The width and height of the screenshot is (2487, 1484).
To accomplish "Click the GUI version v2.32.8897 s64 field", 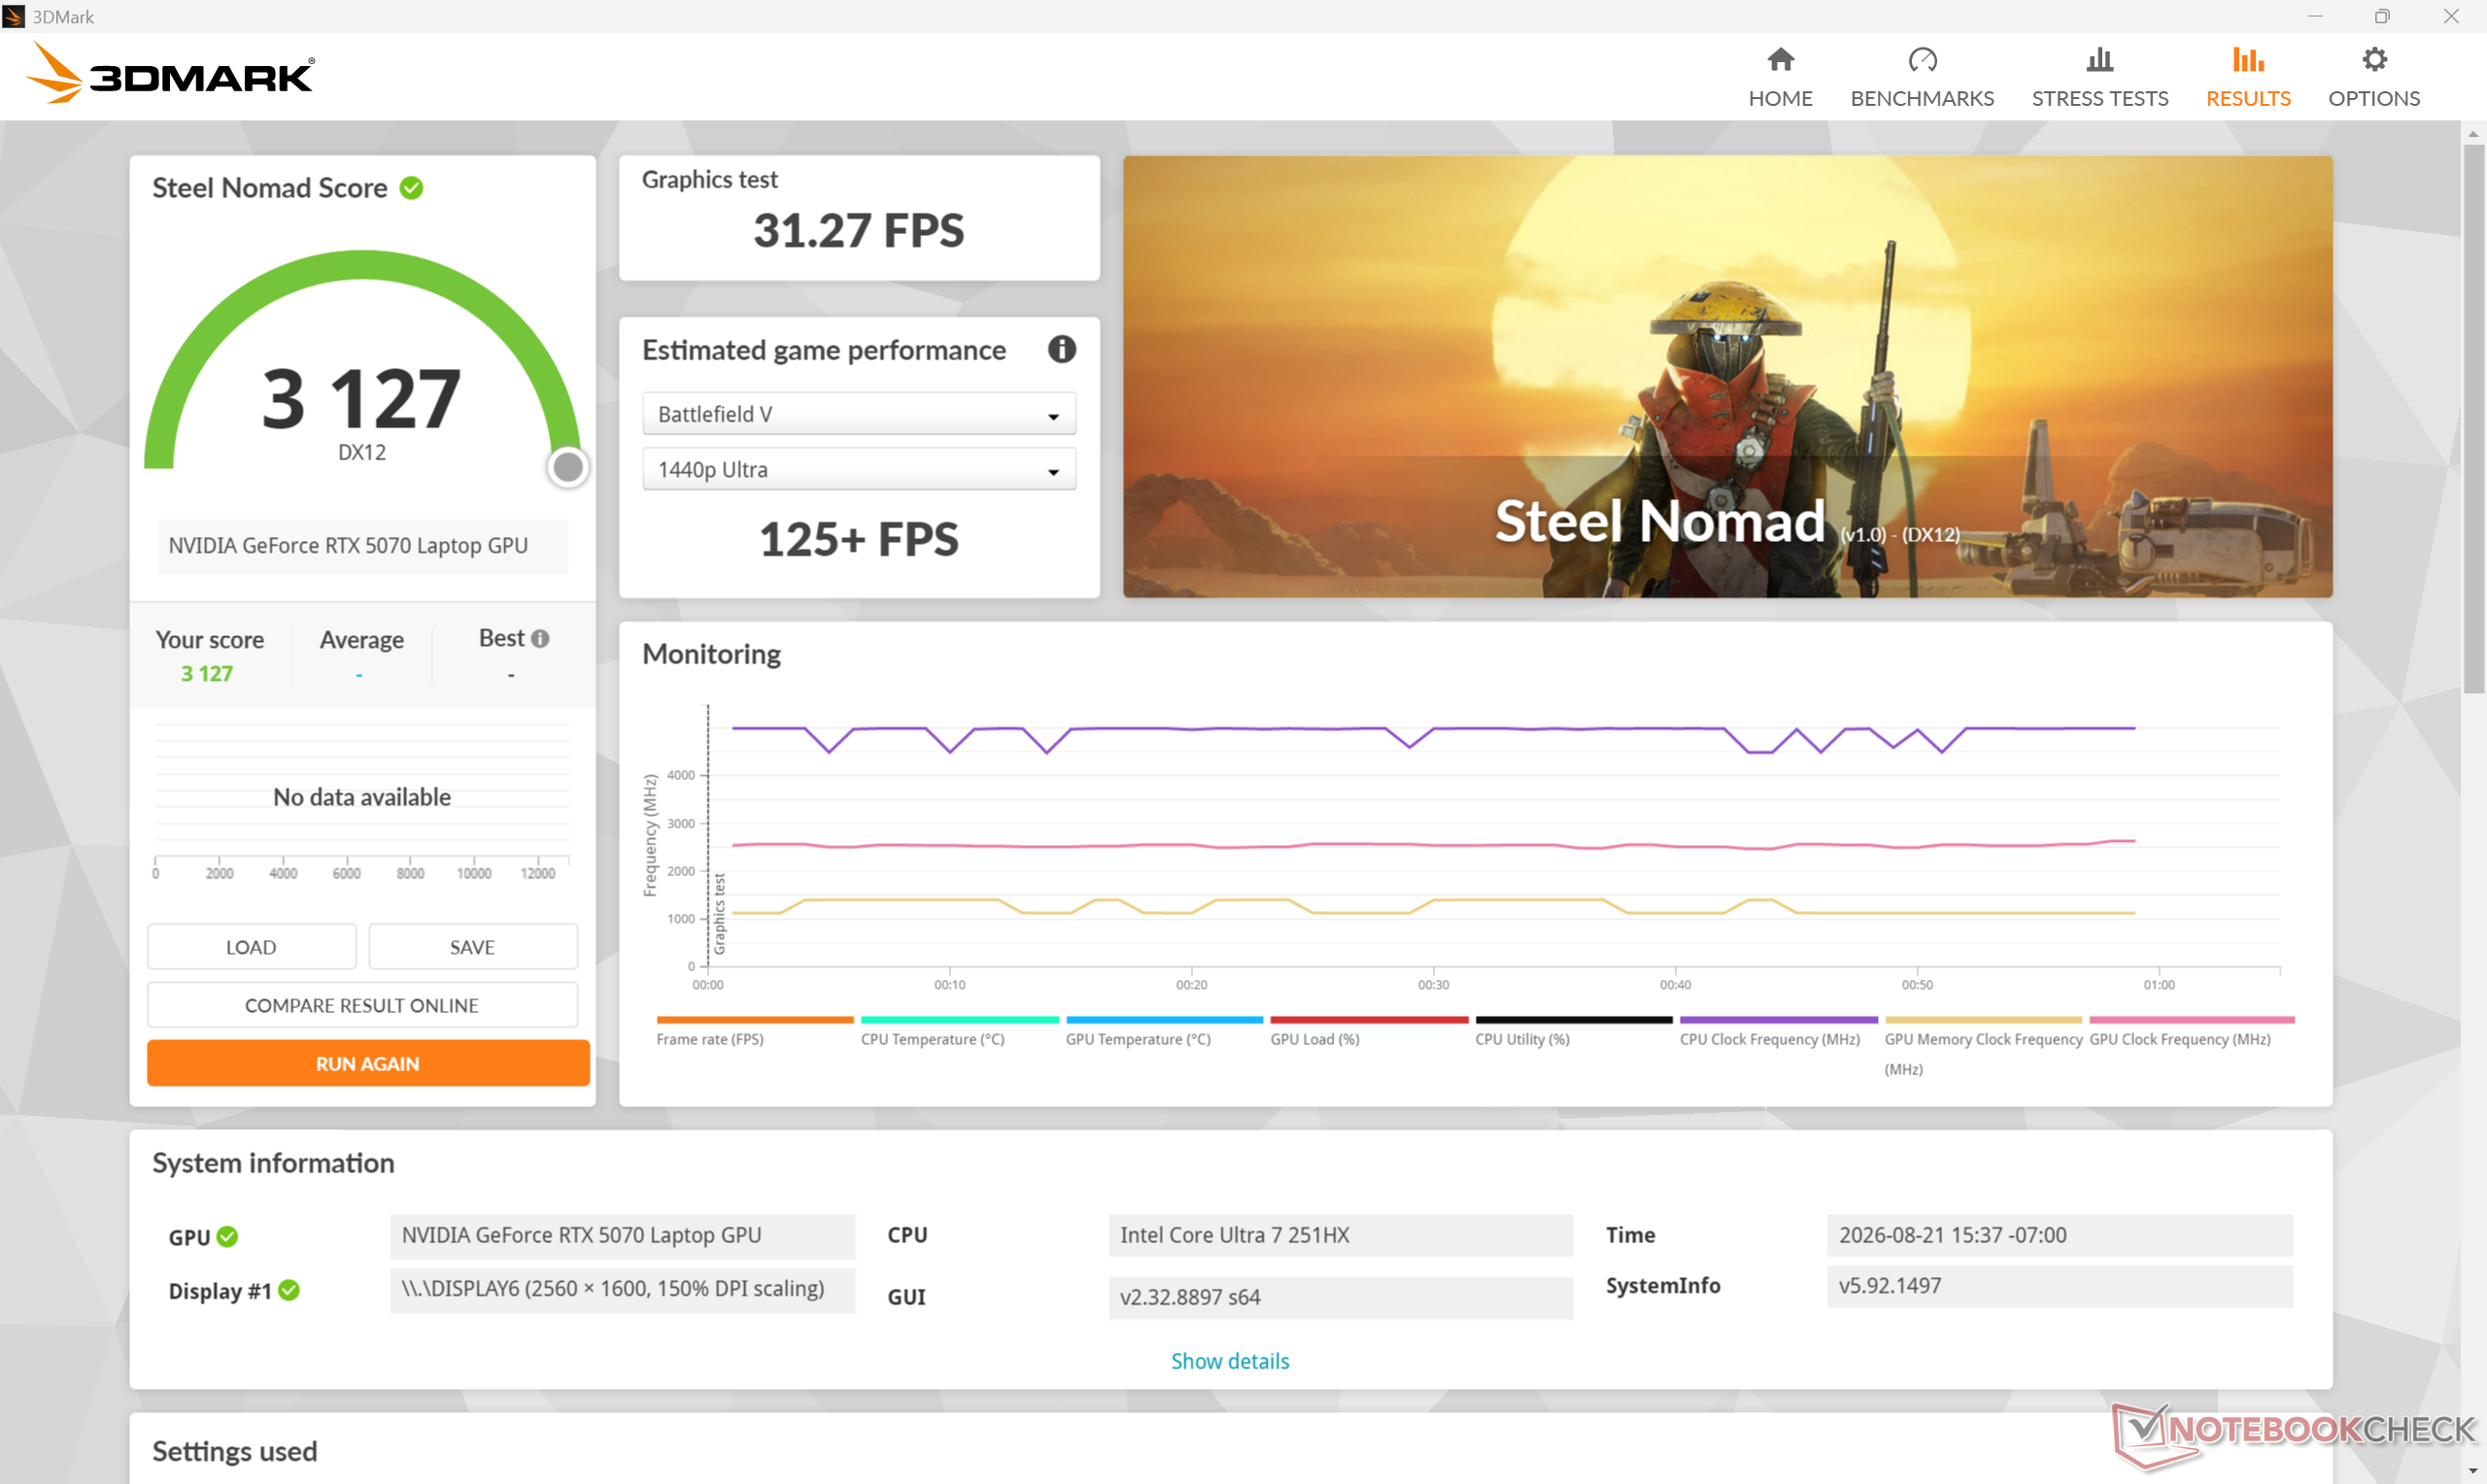I will coord(1340,1297).
